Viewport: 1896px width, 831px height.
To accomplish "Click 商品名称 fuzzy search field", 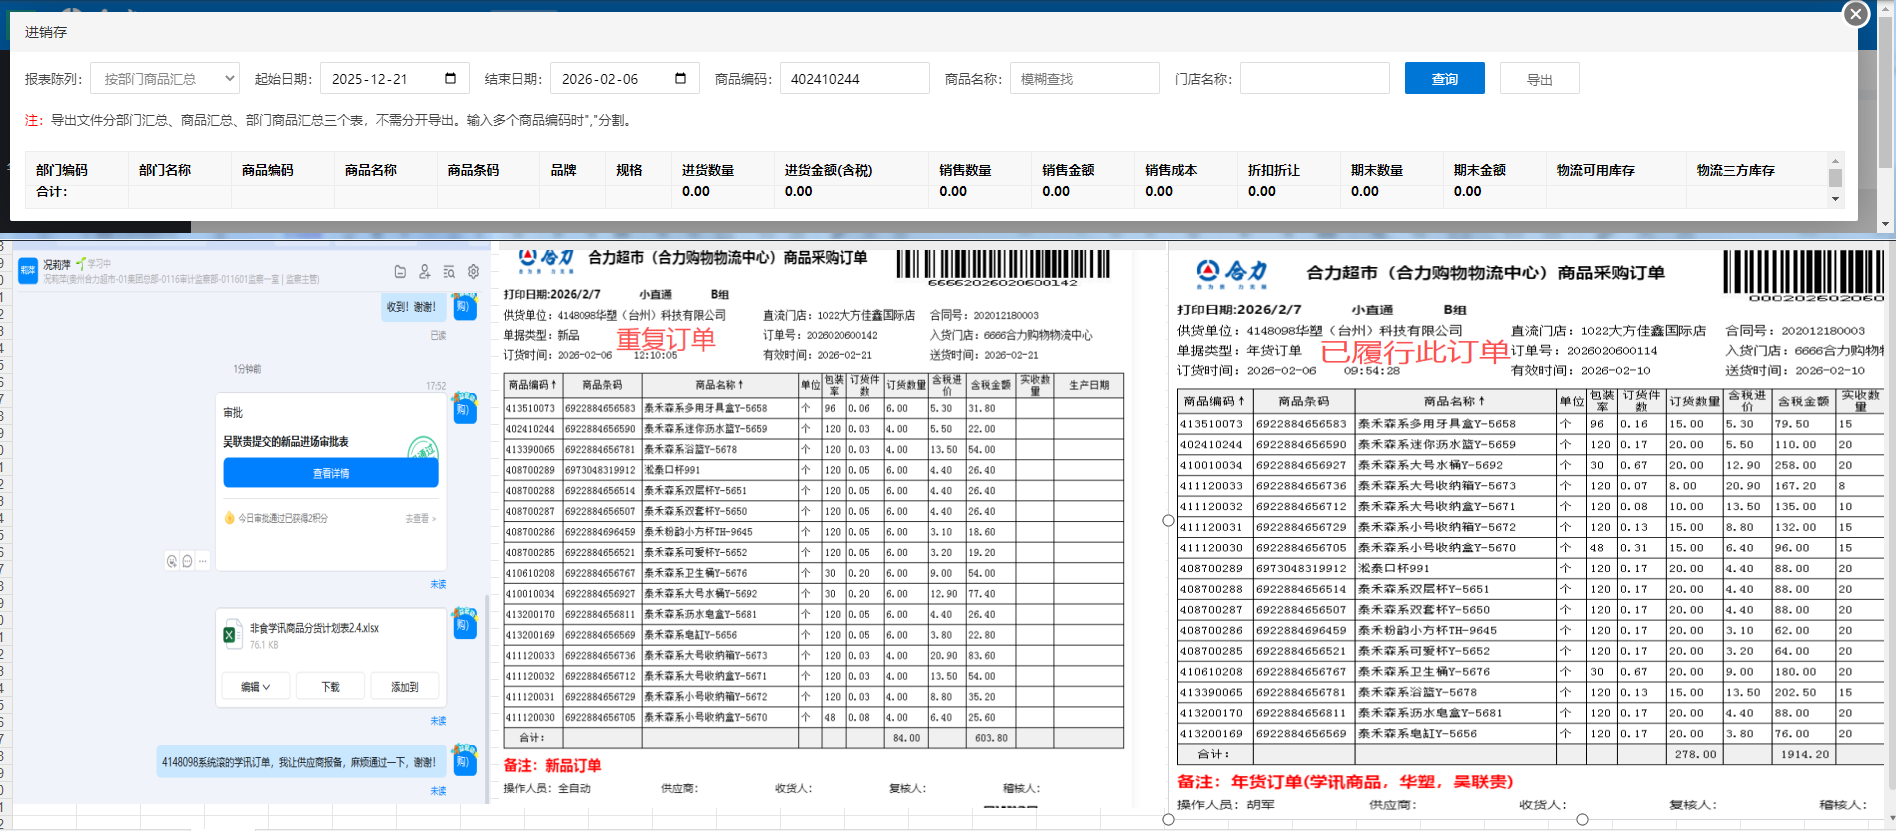I will [1084, 79].
